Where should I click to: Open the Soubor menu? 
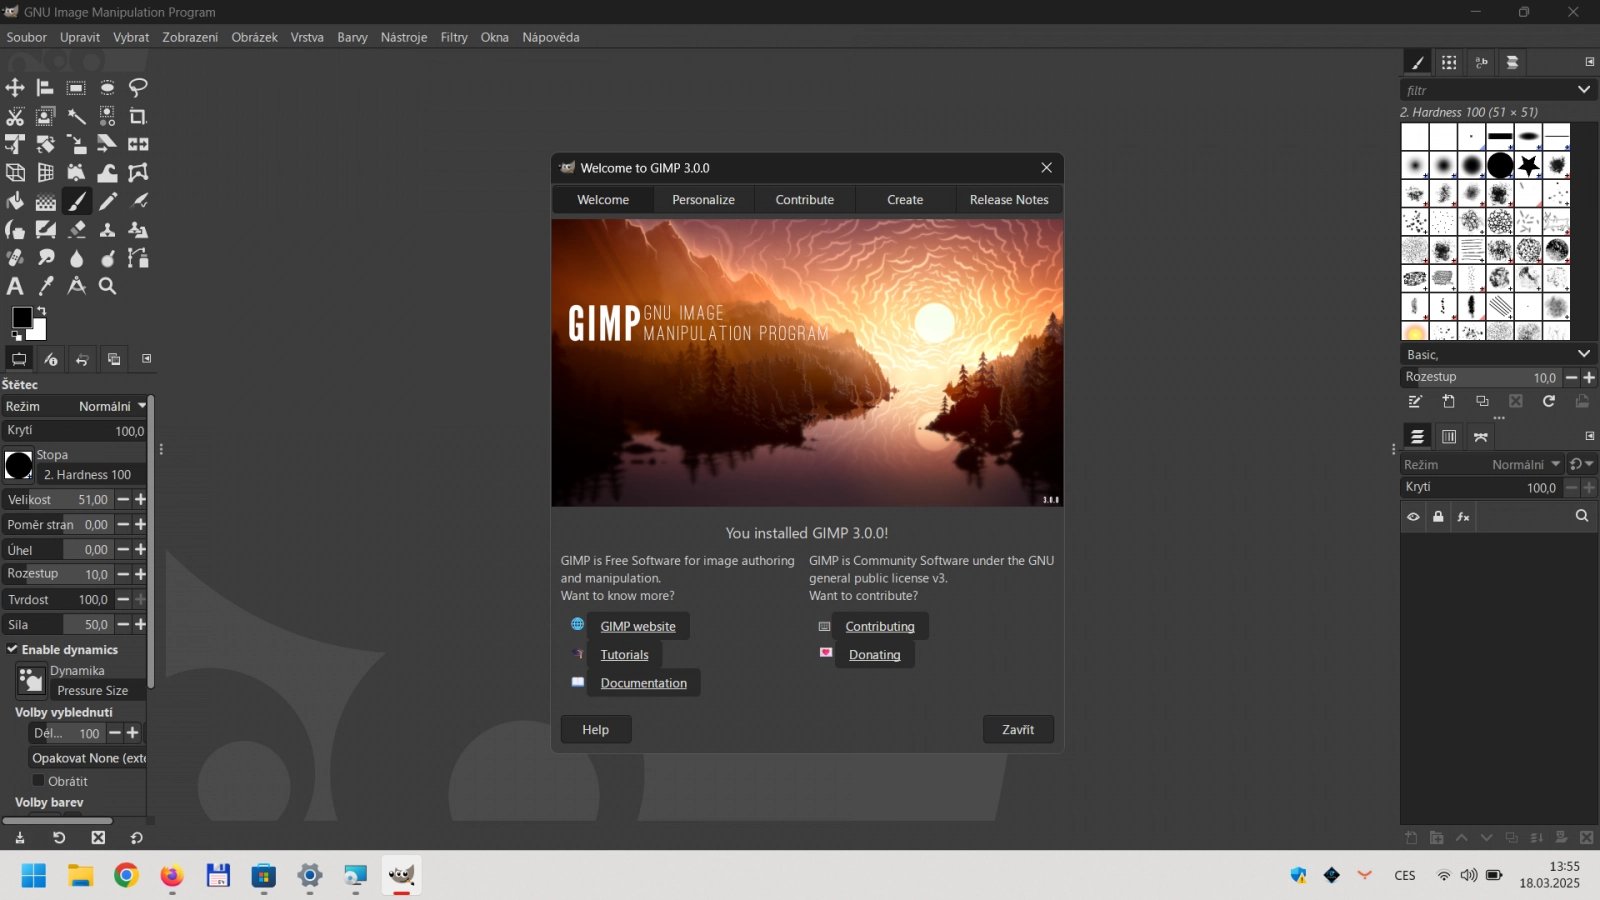coord(27,37)
